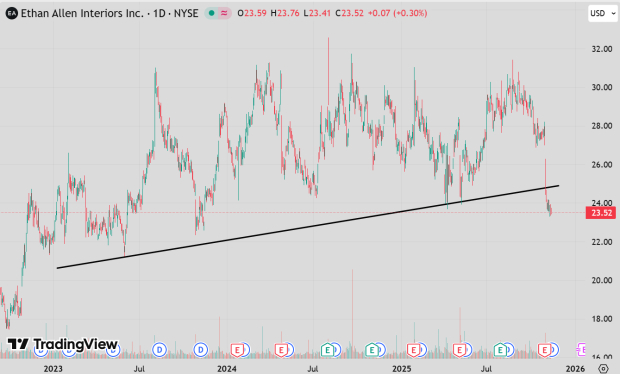The image size is (620, 374).
Task: Click the red 23.52 current price label
Action: [x=601, y=213]
